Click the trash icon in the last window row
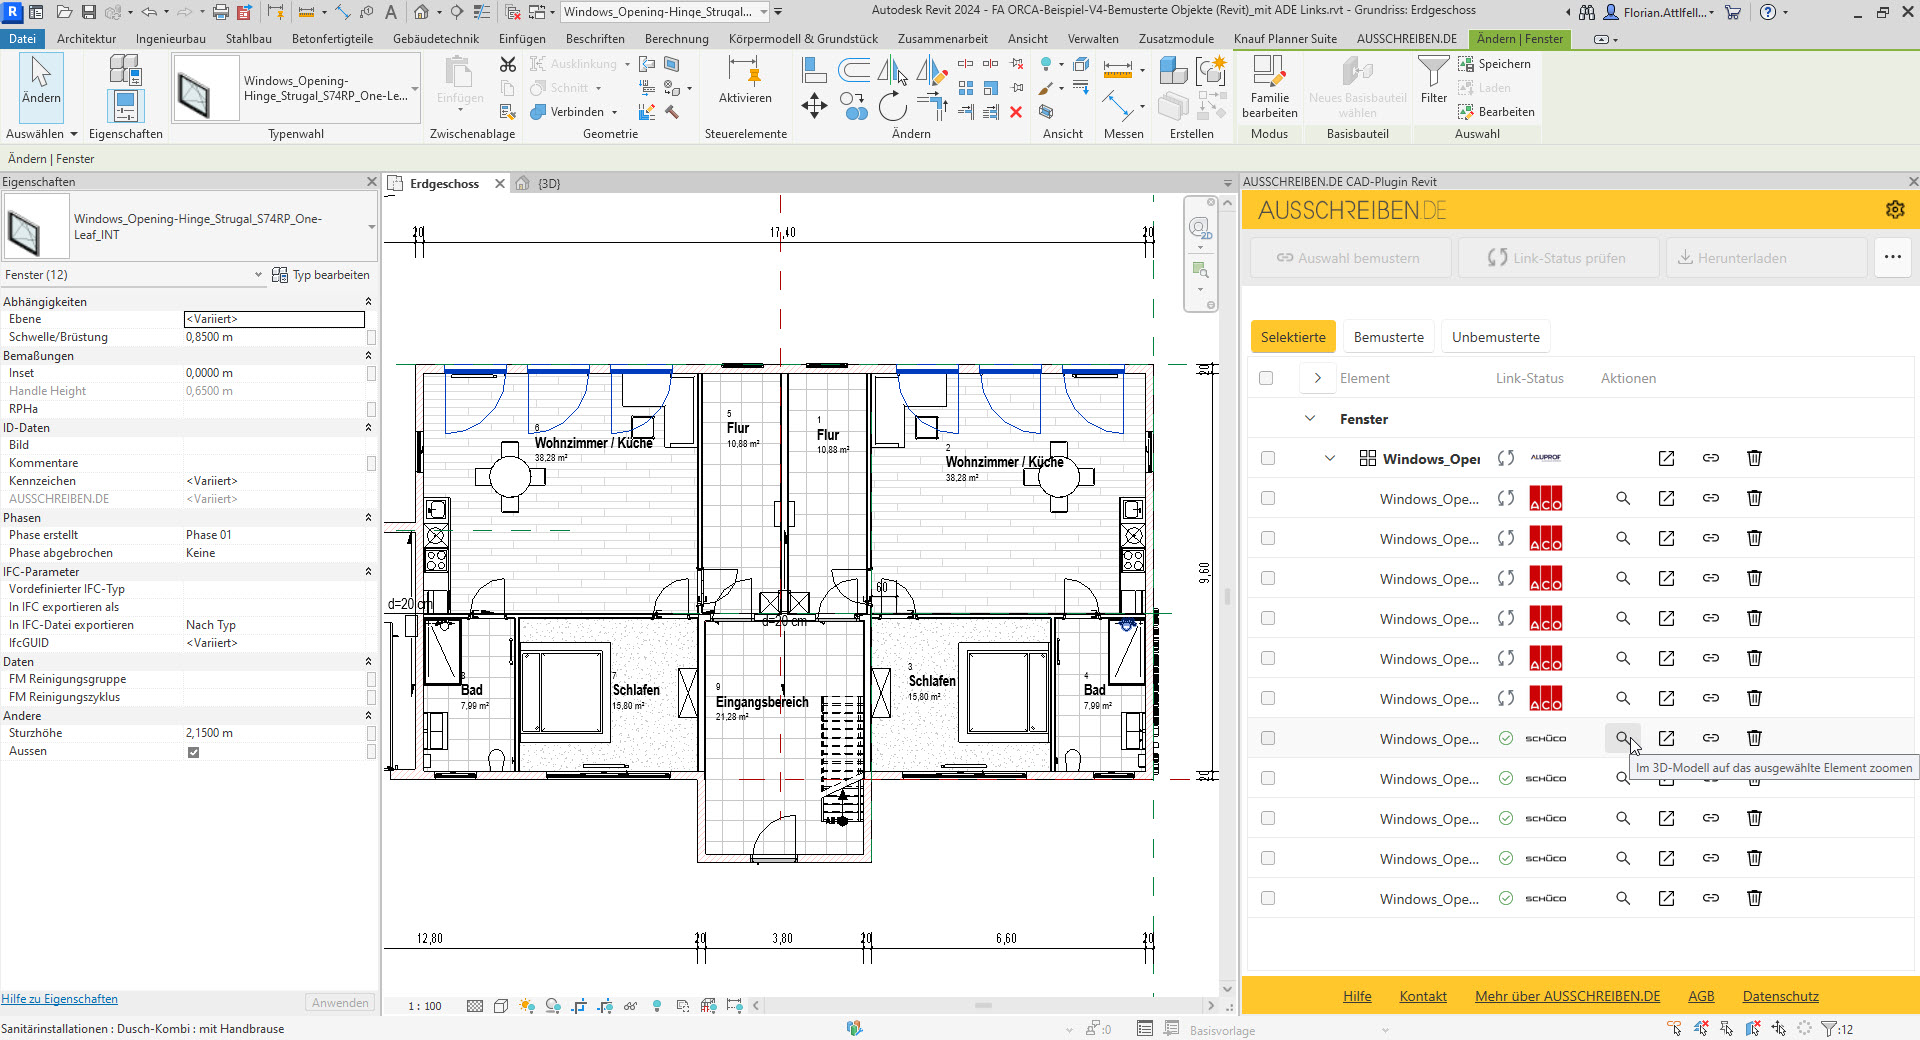The width and height of the screenshot is (1920, 1040). point(1753,898)
